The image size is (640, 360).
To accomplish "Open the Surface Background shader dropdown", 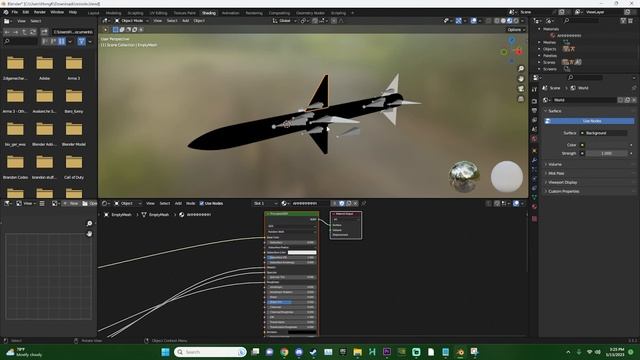I will [x=604, y=133].
